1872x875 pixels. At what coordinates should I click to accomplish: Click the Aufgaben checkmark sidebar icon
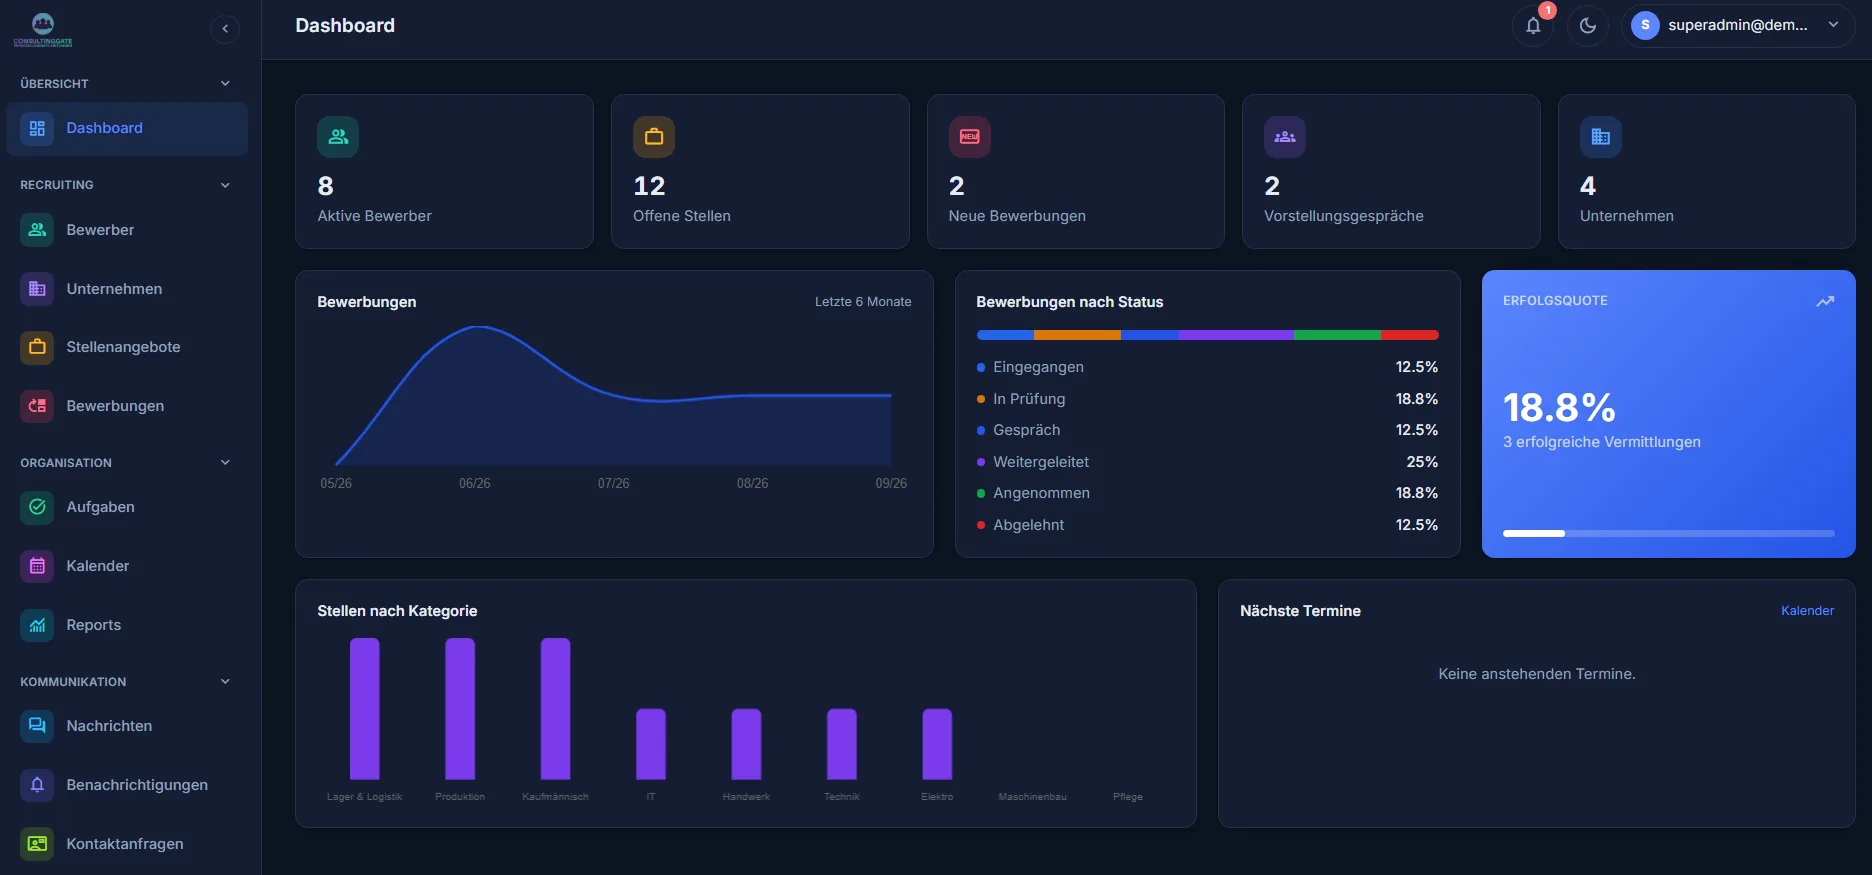click(x=37, y=507)
